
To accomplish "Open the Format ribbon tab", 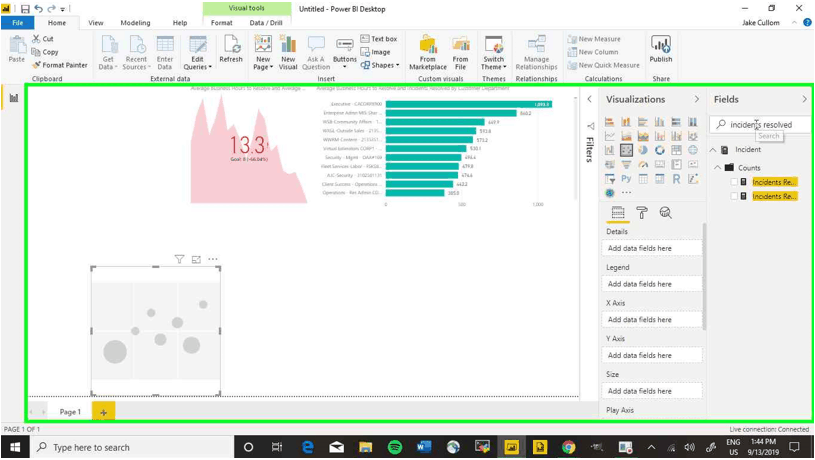I will point(221,23).
